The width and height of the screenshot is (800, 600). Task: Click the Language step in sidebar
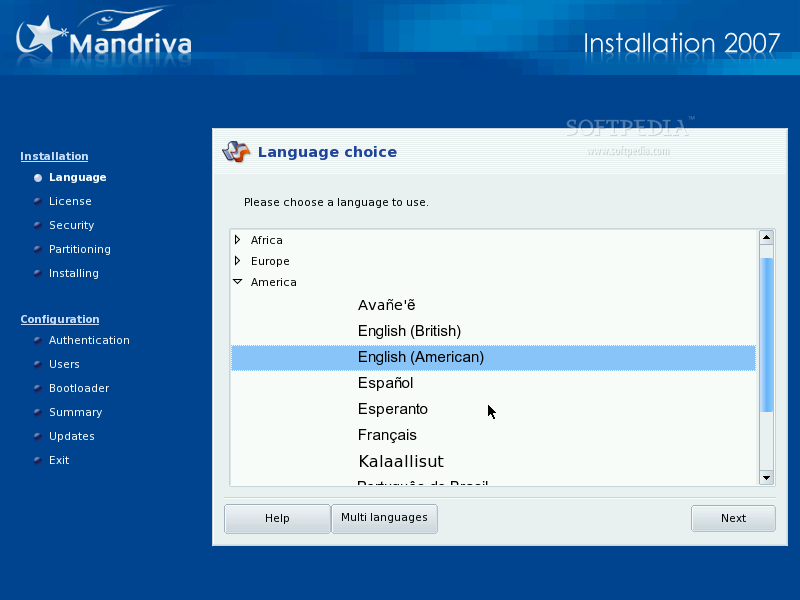pyautogui.click(x=78, y=177)
